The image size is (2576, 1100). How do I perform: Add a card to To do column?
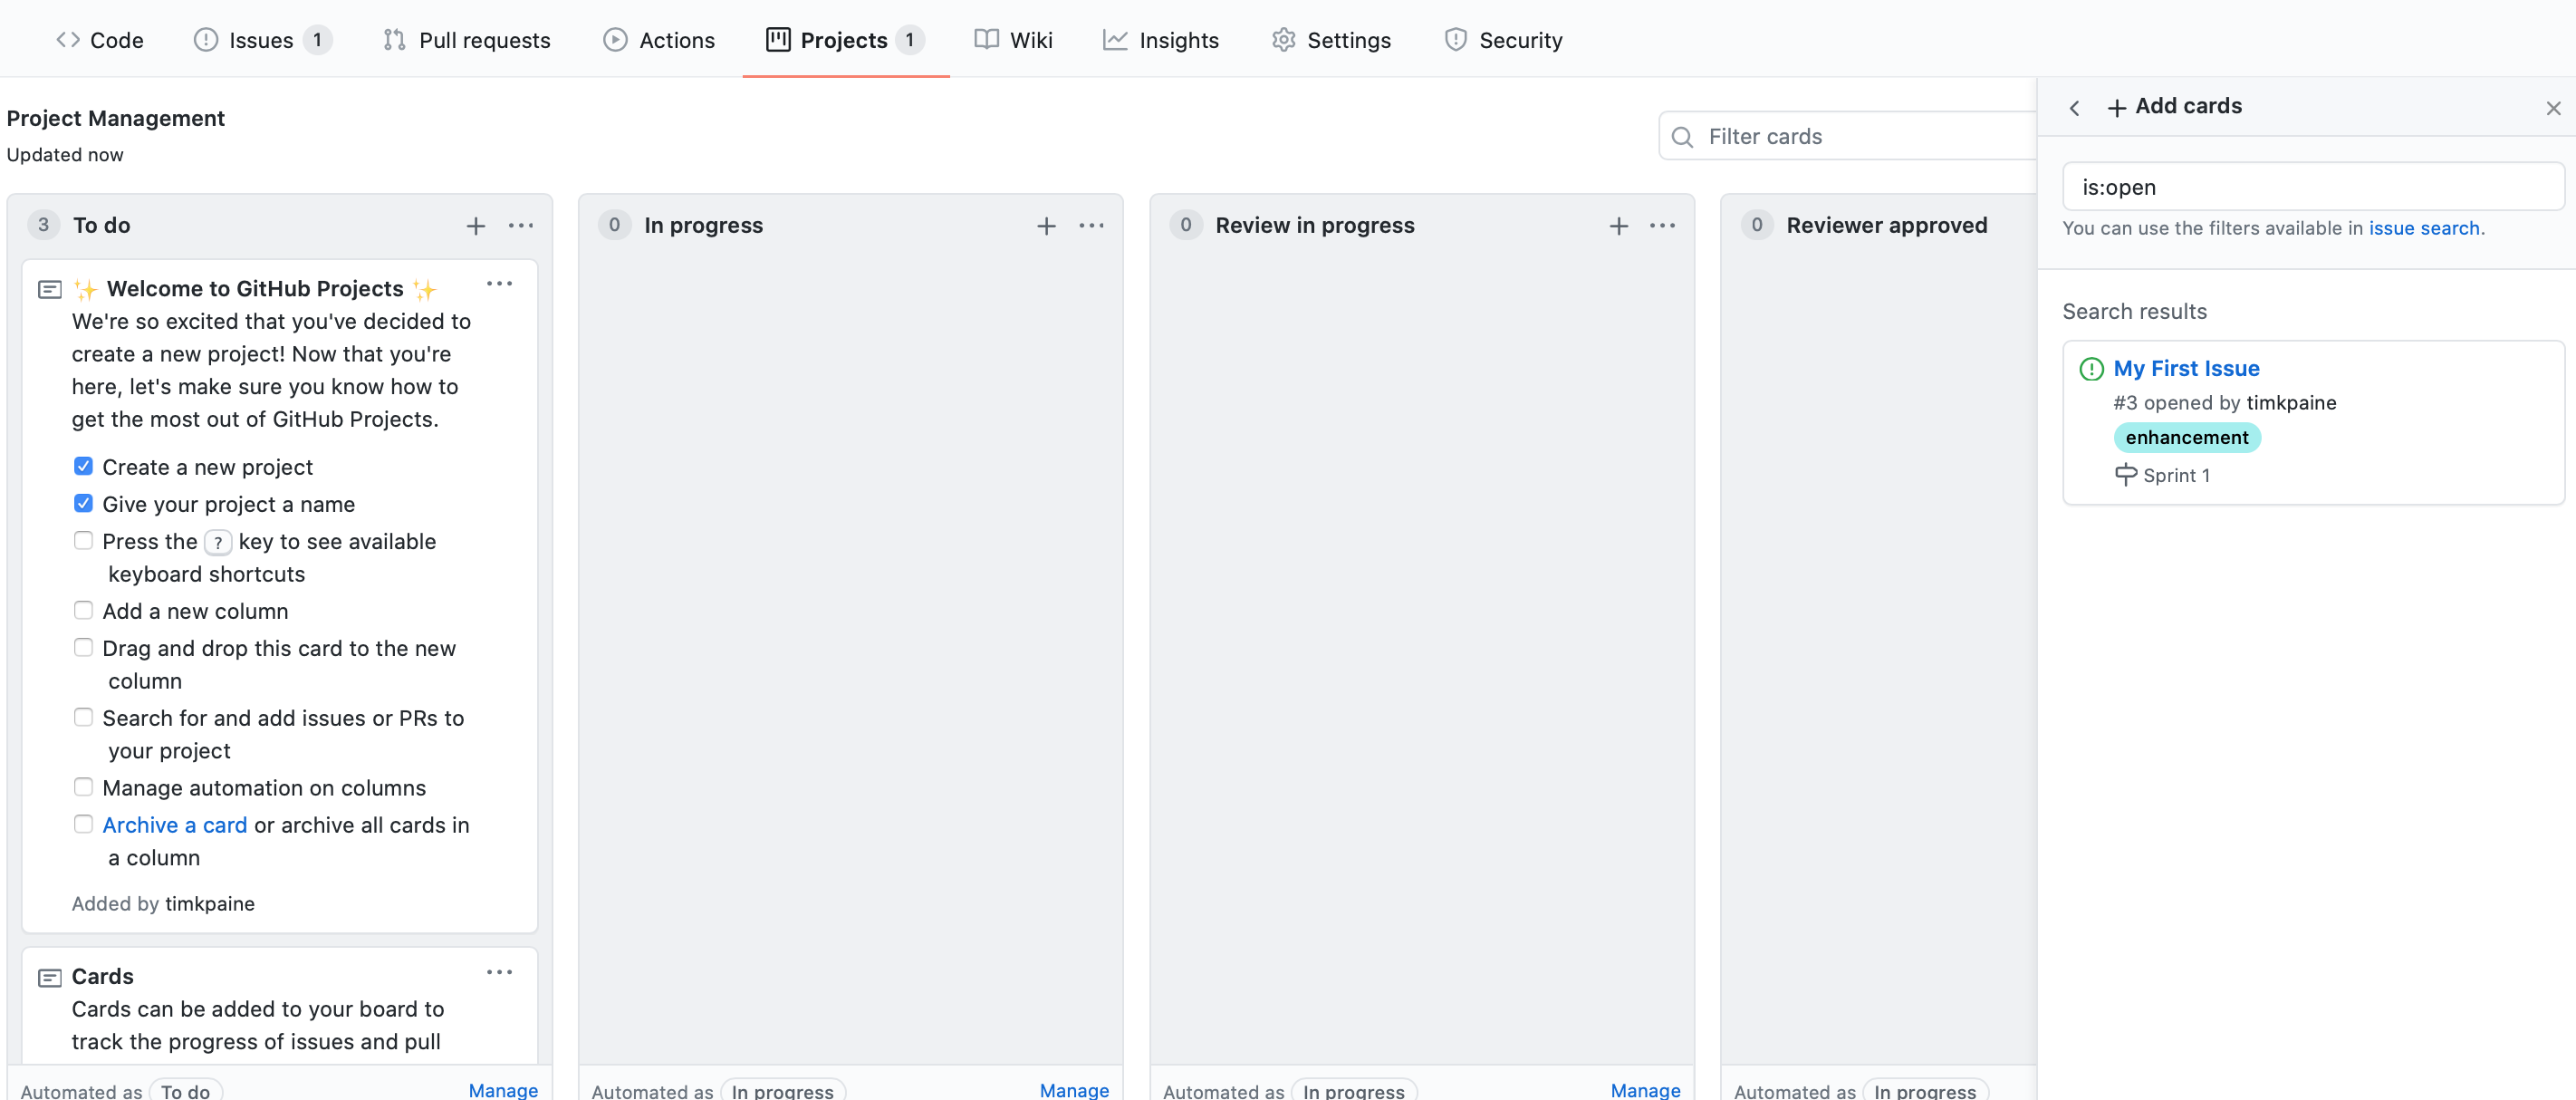tap(476, 226)
